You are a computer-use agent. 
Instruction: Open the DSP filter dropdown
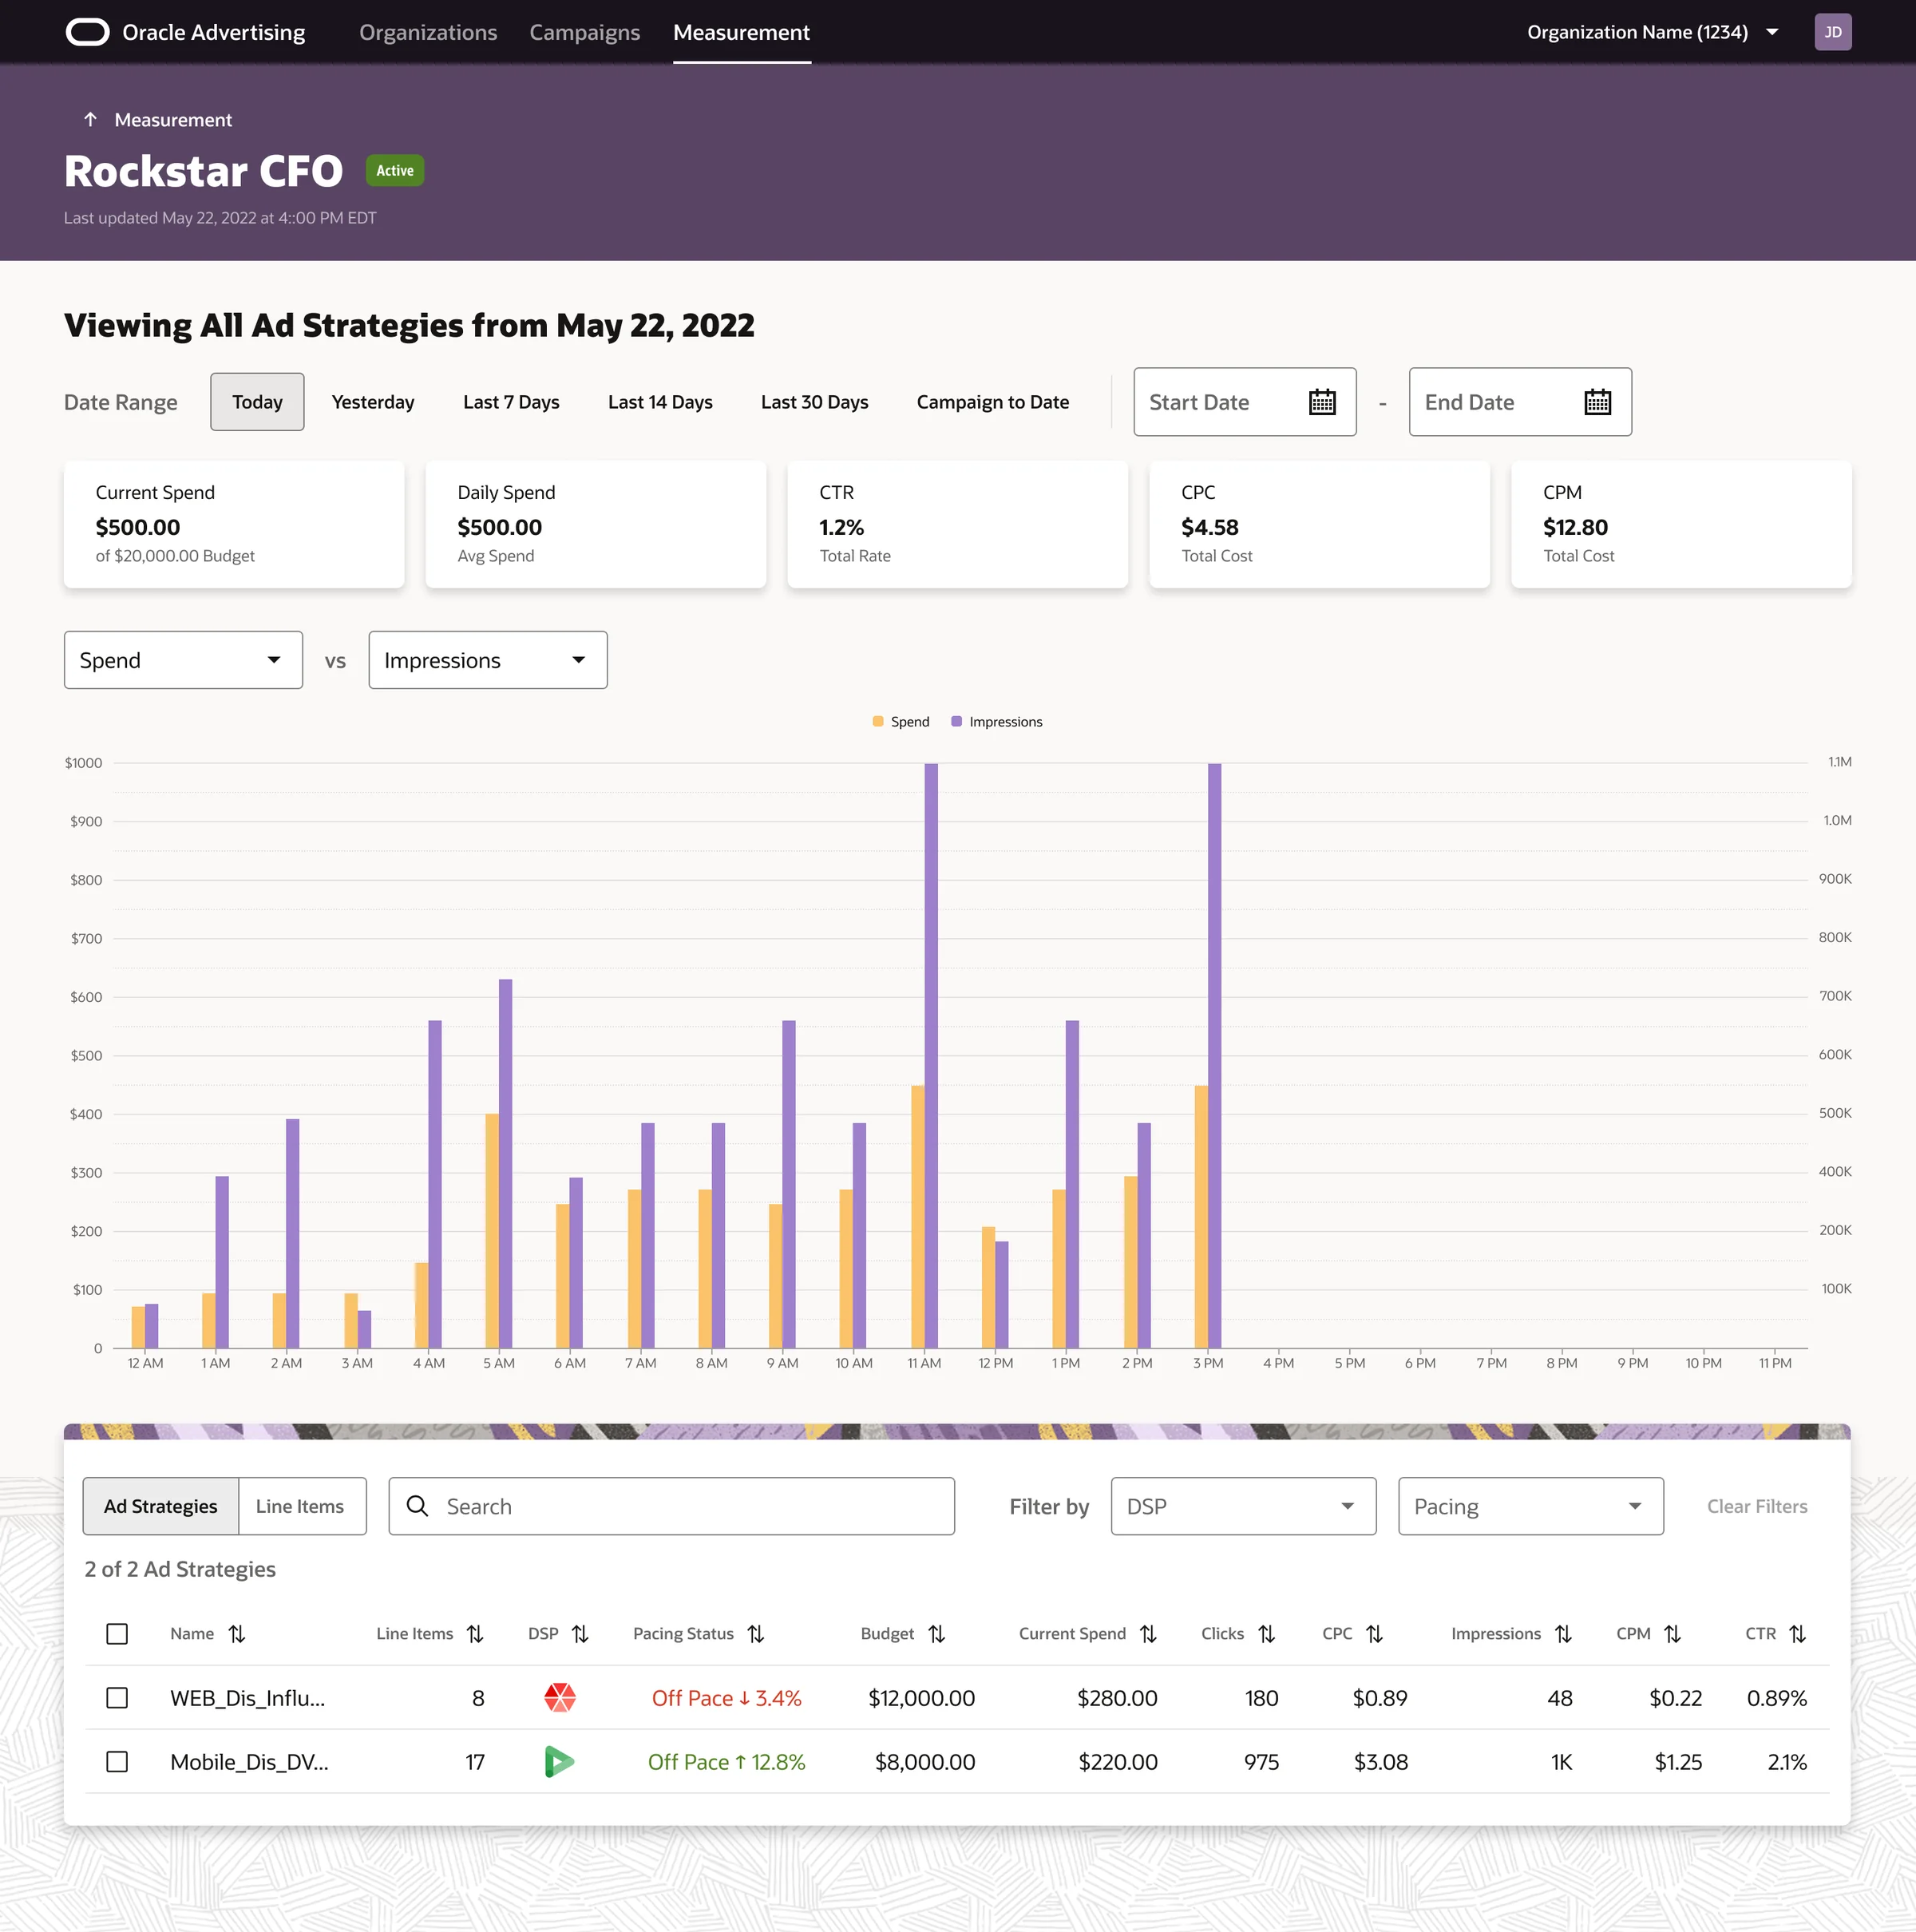pos(1243,1506)
